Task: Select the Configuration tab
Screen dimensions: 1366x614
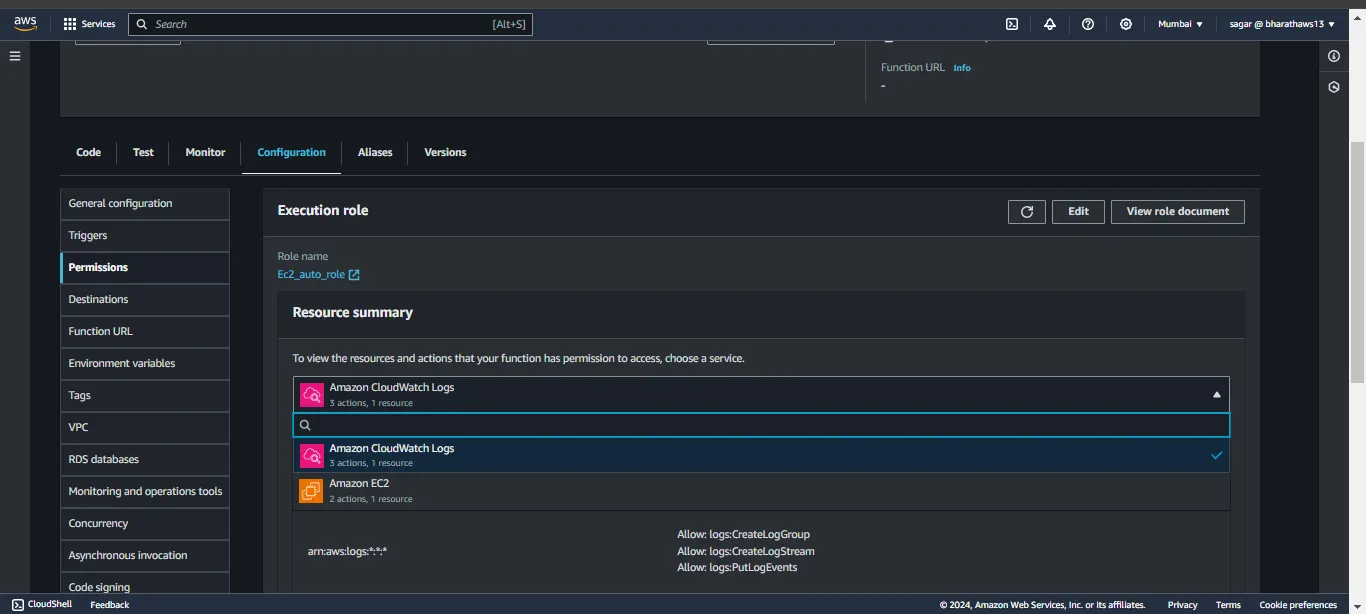Action: coord(291,152)
